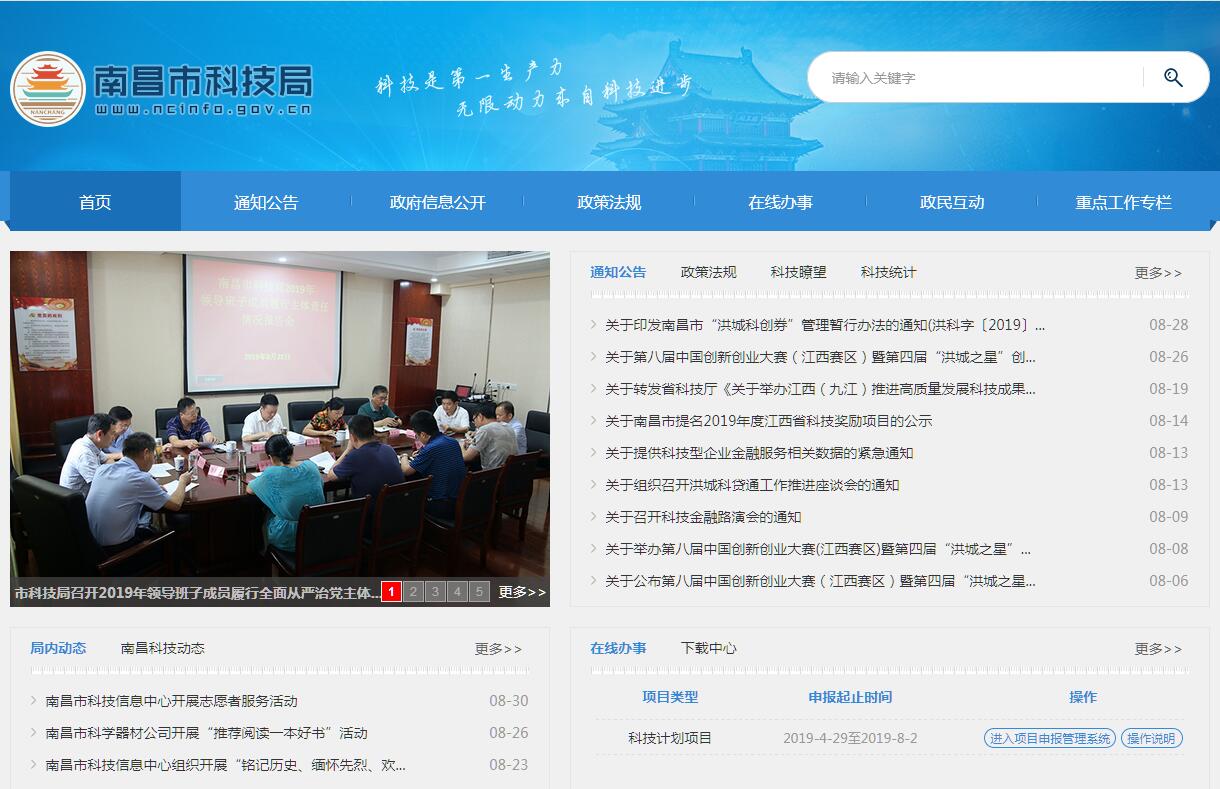Screen dimensions: 1220x789
Task: Click the meeting slideshow photo
Action: point(280,414)
